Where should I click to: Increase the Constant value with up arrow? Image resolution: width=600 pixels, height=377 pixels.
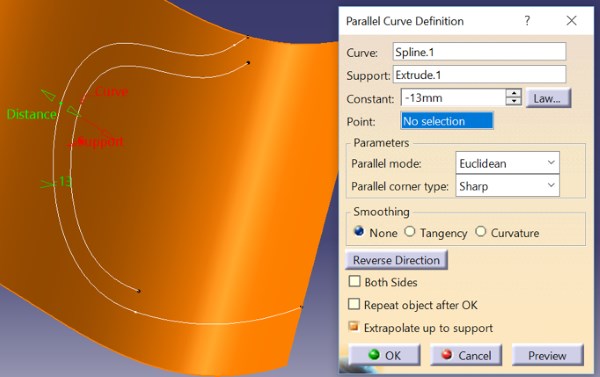tap(514, 93)
